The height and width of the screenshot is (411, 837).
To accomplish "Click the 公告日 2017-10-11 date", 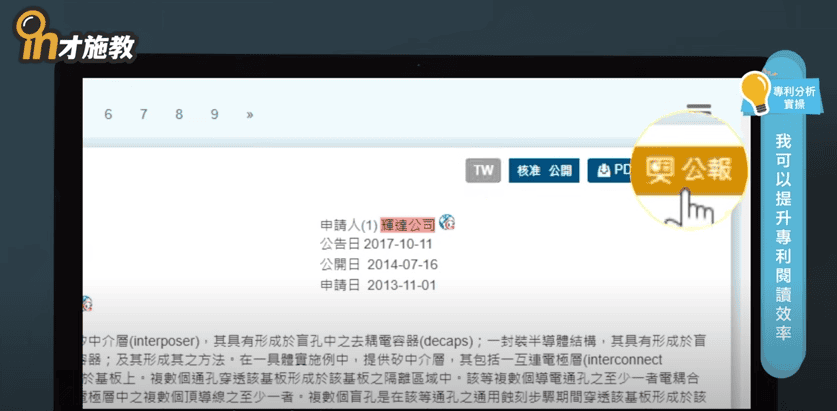I will pos(376,245).
